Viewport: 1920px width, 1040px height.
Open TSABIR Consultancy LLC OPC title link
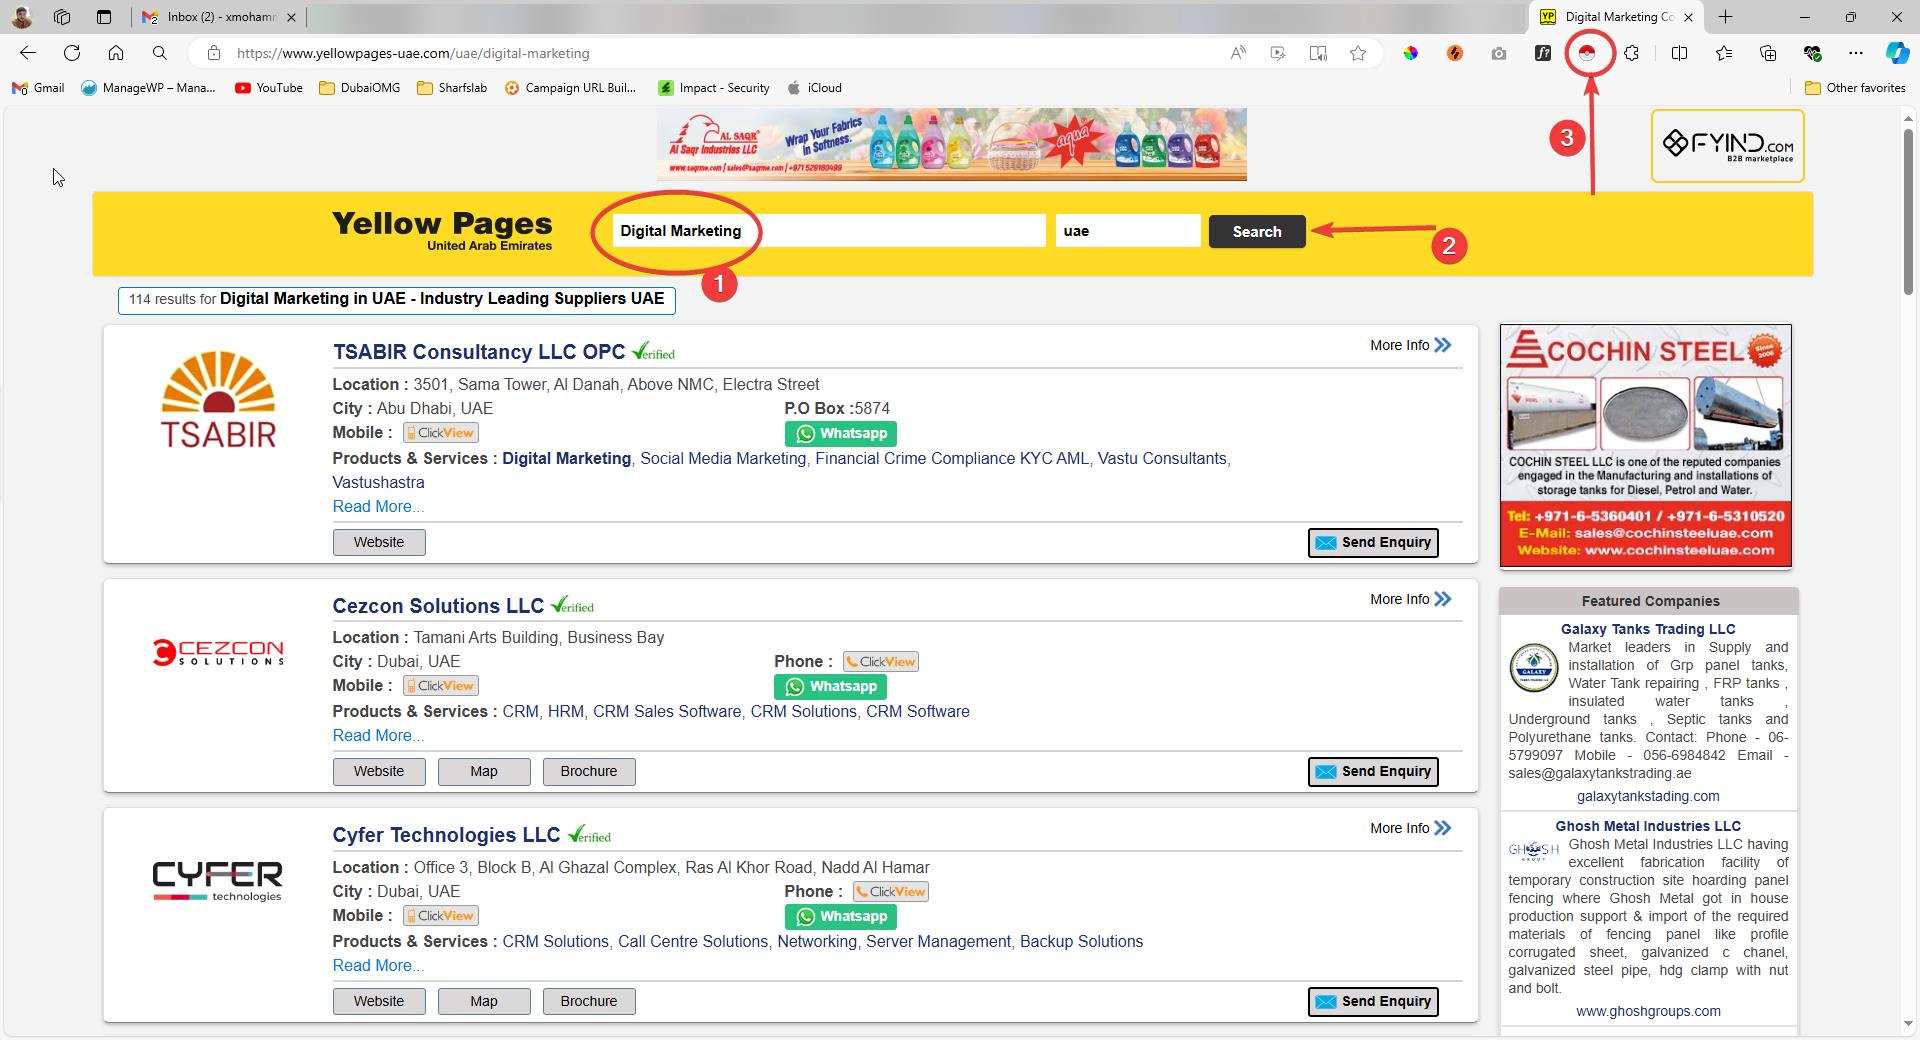pyautogui.click(x=478, y=352)
